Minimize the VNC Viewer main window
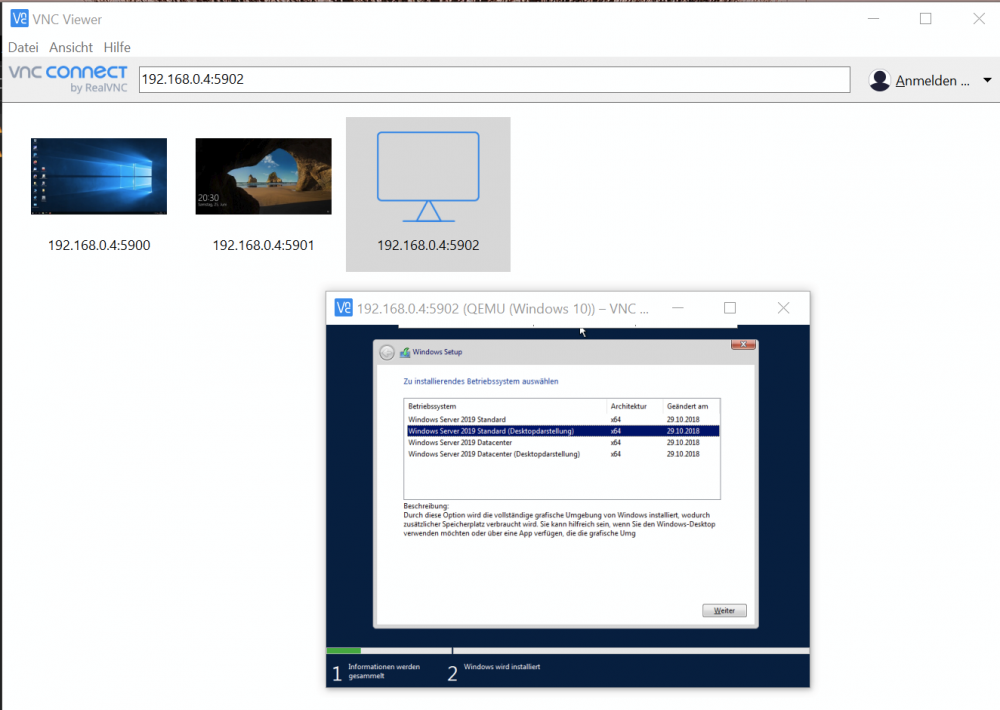The image size is (1000, 710). coord(874,19)
